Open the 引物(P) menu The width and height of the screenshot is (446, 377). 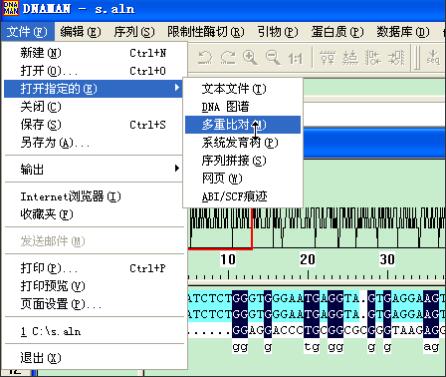click(x=277, y=32)
